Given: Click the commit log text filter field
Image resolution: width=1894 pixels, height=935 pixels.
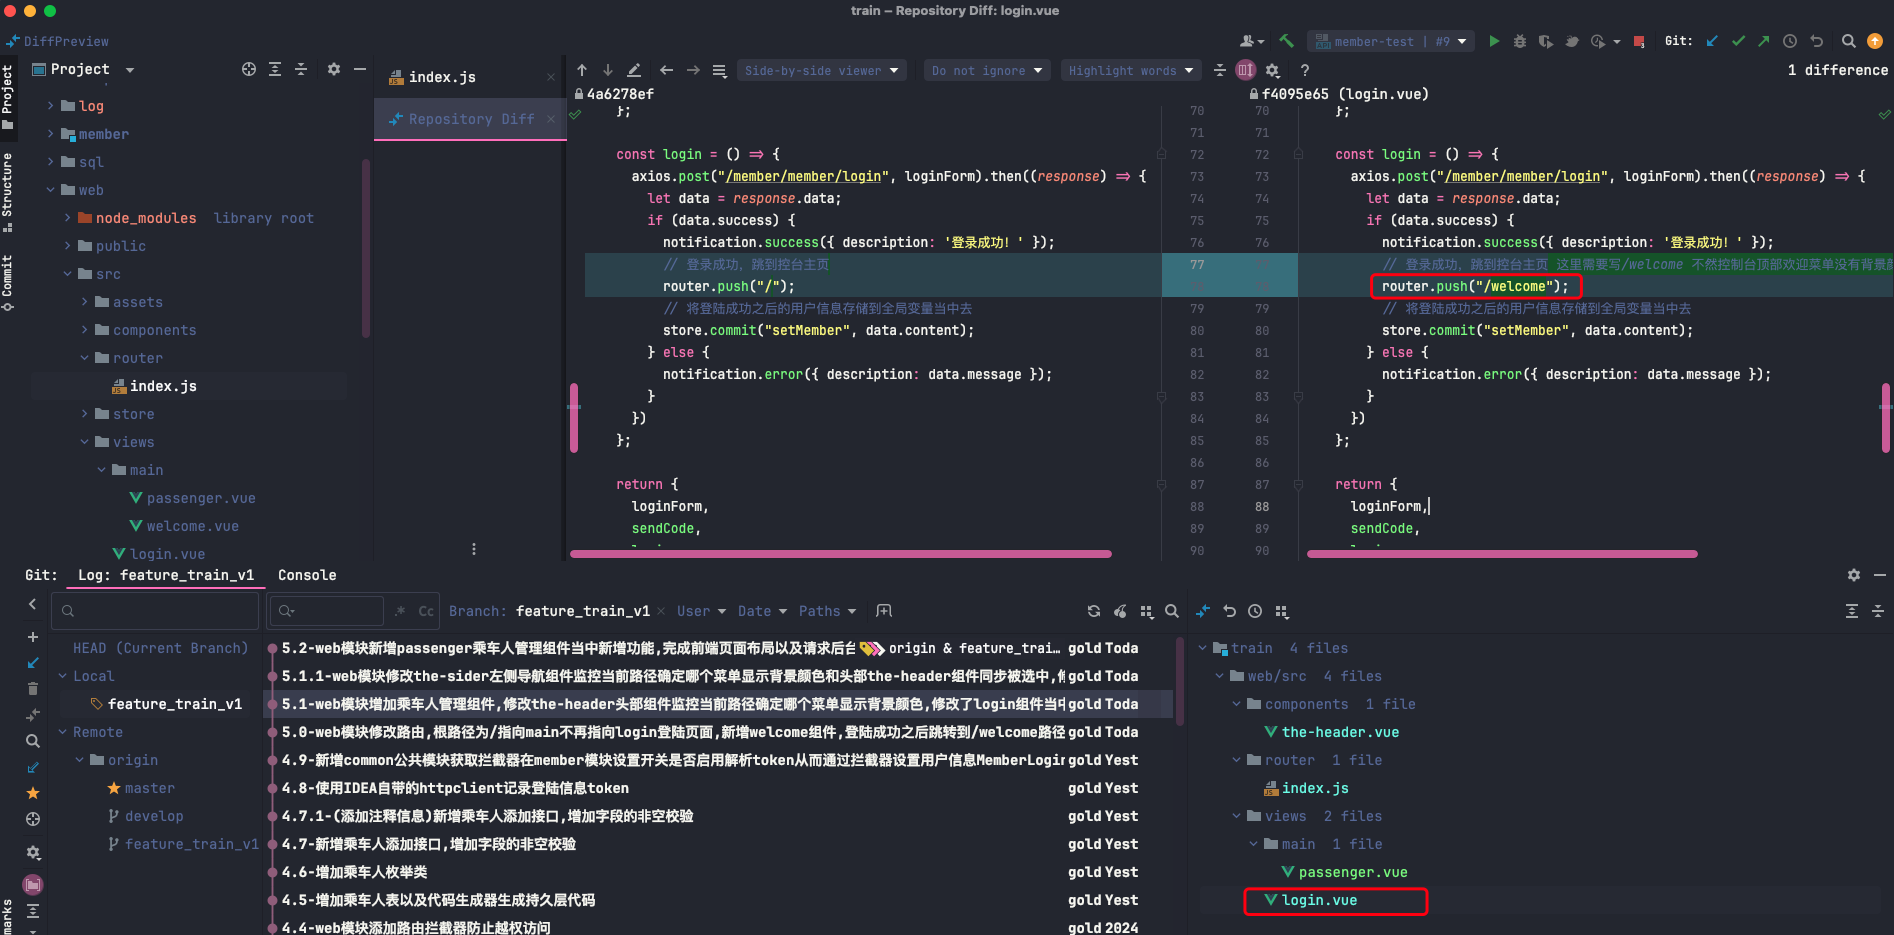Looking at the screenshot, I should (328, 611).
